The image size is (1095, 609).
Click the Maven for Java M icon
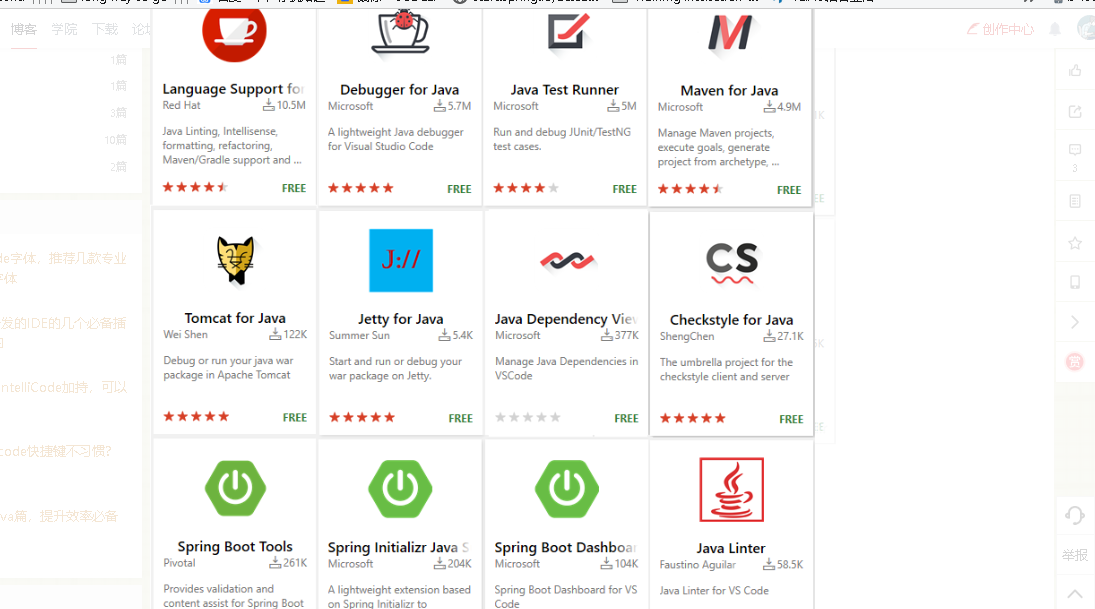[730, 34]
